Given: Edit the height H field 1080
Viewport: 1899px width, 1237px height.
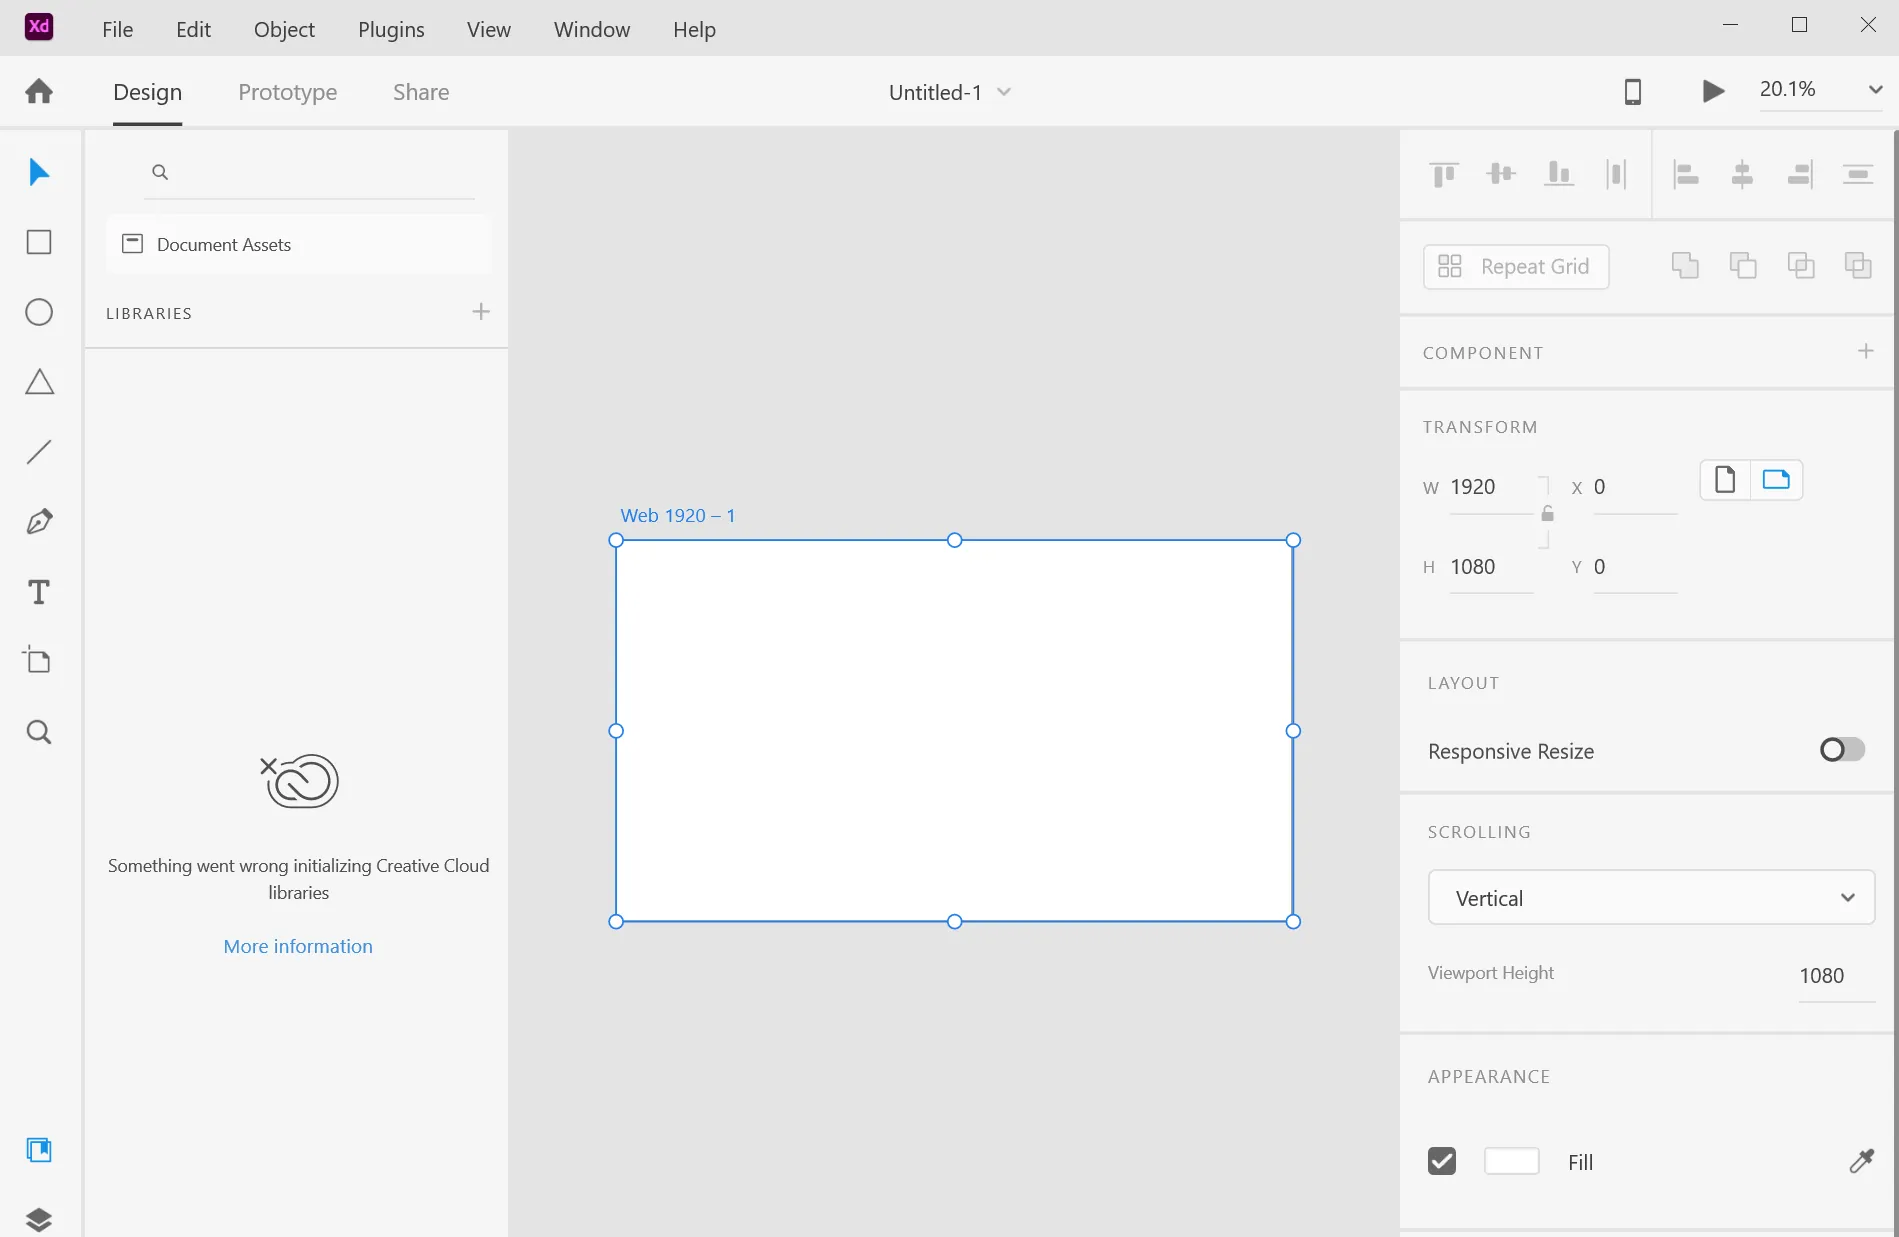Looking at the screenshot, I should 1490,567.
